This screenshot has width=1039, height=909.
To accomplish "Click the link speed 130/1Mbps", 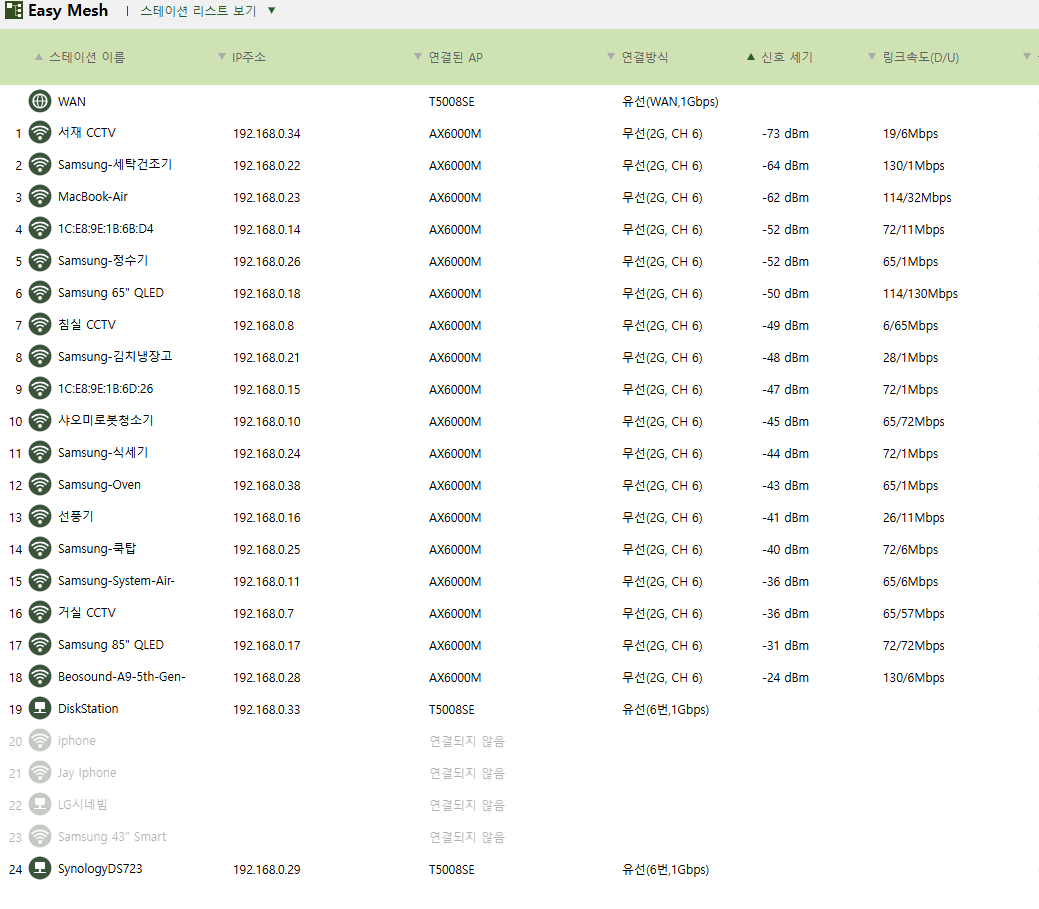I will pos(914,166).
